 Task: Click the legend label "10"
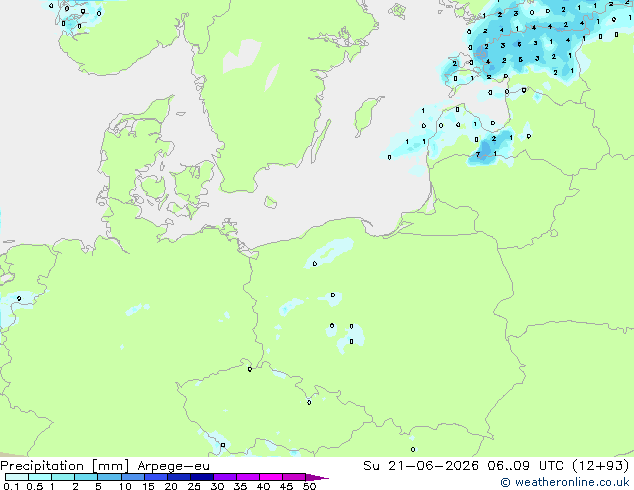(x=125, y=486)
